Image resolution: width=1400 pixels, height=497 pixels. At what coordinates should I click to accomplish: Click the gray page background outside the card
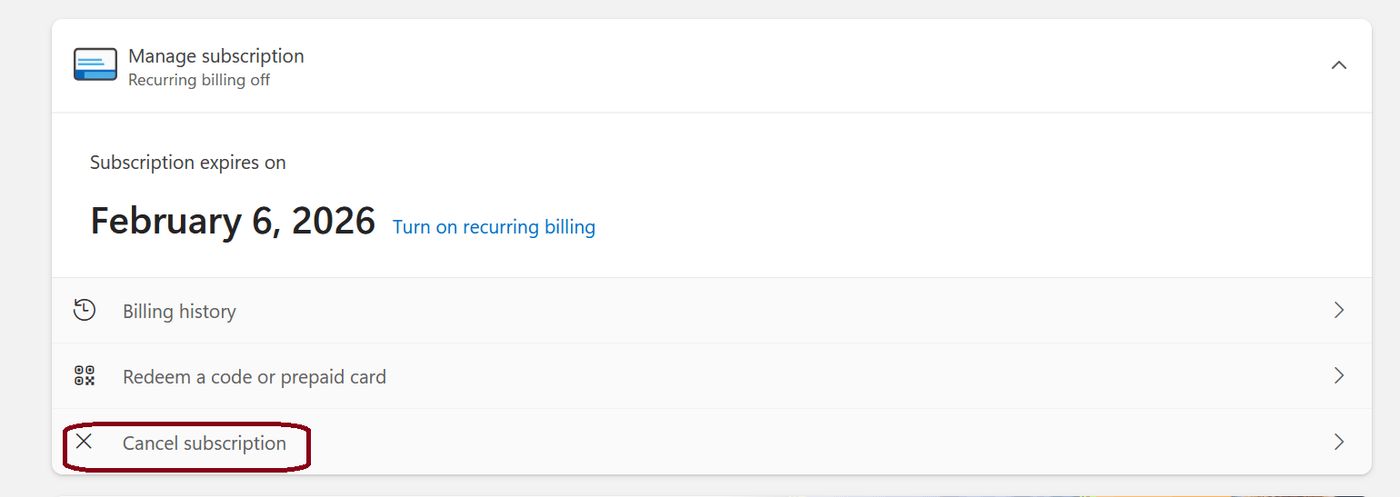point(25,250)
